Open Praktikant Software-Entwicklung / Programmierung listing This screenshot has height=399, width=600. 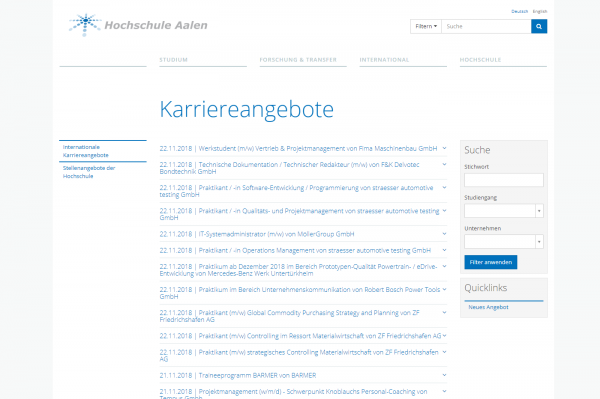click(296, 191)
